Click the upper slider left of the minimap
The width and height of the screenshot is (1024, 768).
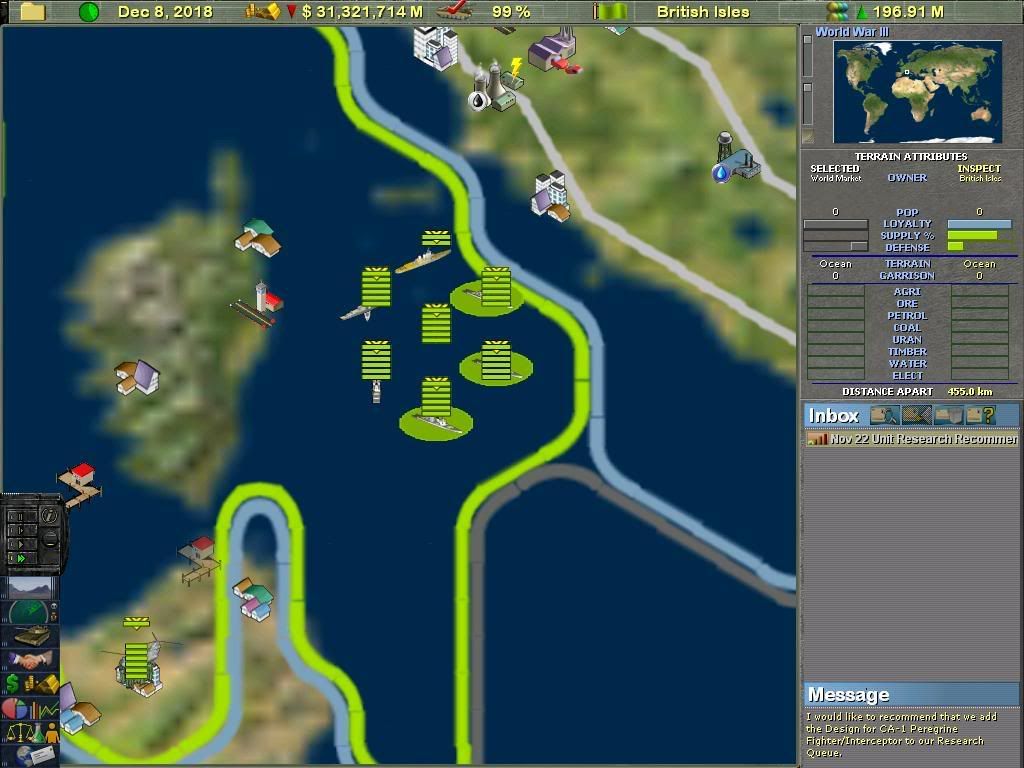[x=808, y=55]
